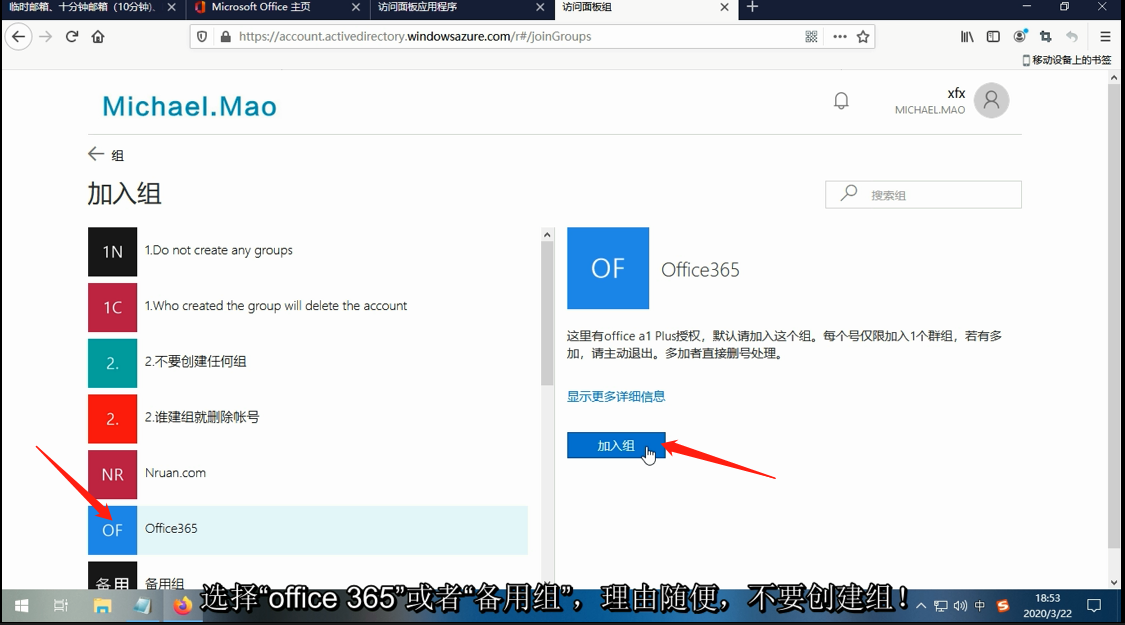Screen dimensions: 1125x625
Task: Open File Explorer from the taskbar
Action: click(102, 606)
